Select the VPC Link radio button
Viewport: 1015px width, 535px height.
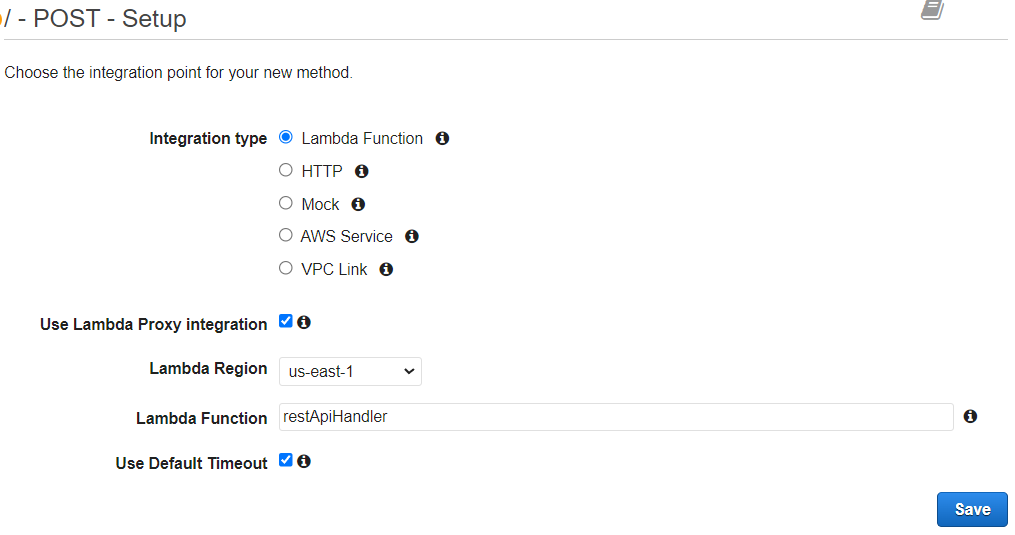click(x=285, y=268)
